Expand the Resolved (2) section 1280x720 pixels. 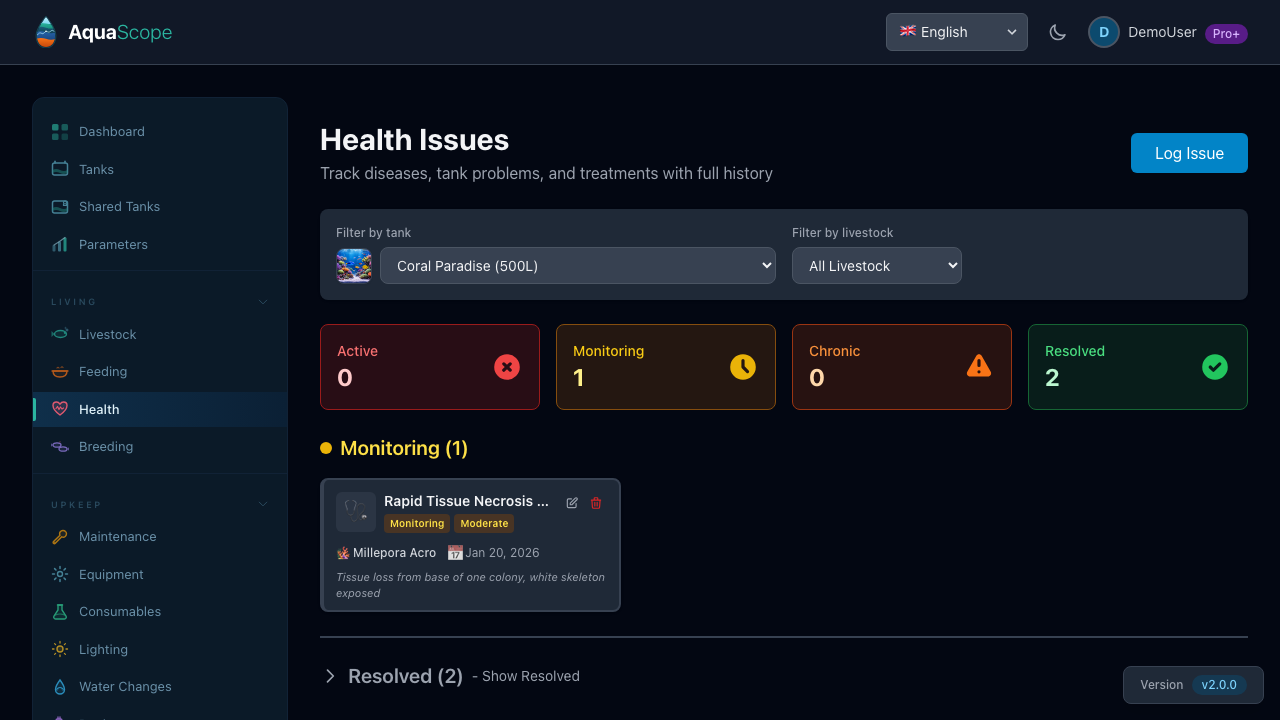click(330, 677)
